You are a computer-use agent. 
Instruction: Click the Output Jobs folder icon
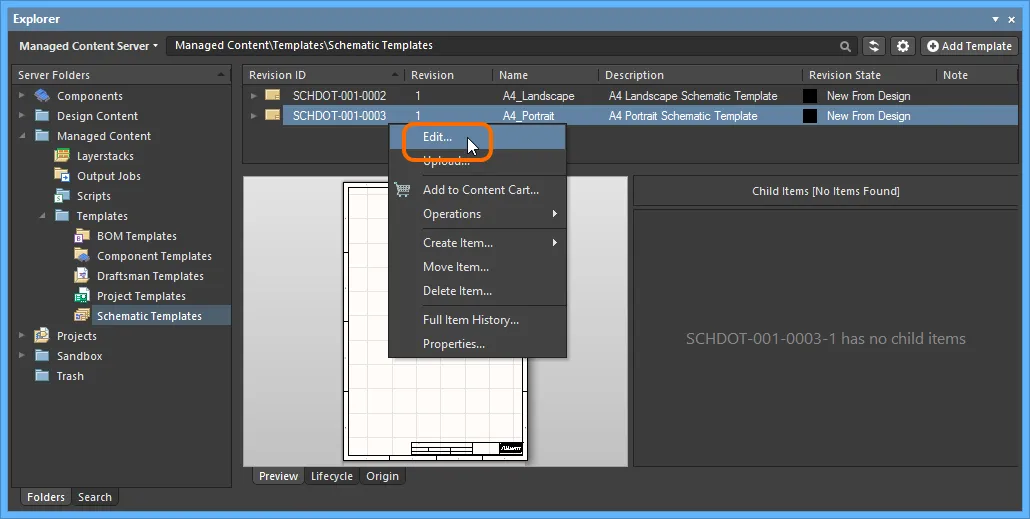62,175
